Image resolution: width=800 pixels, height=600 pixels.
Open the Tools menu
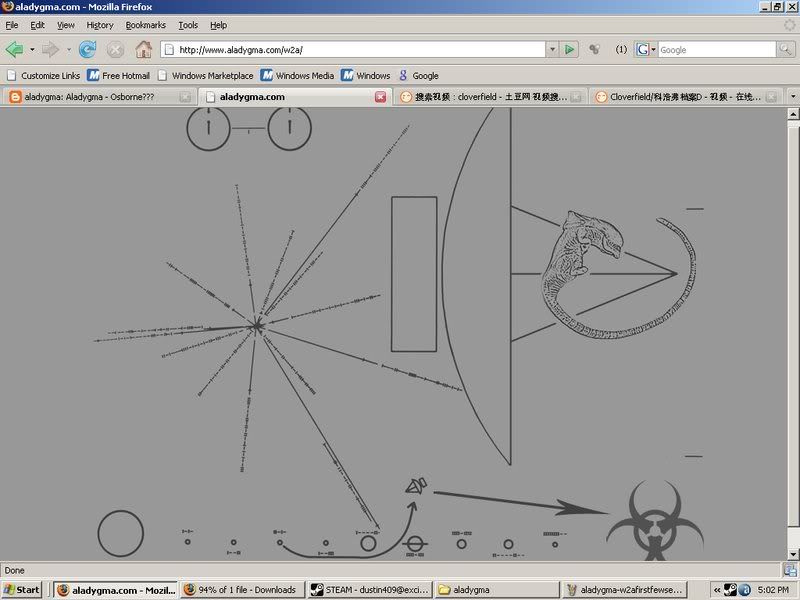[x=188, y=25]
